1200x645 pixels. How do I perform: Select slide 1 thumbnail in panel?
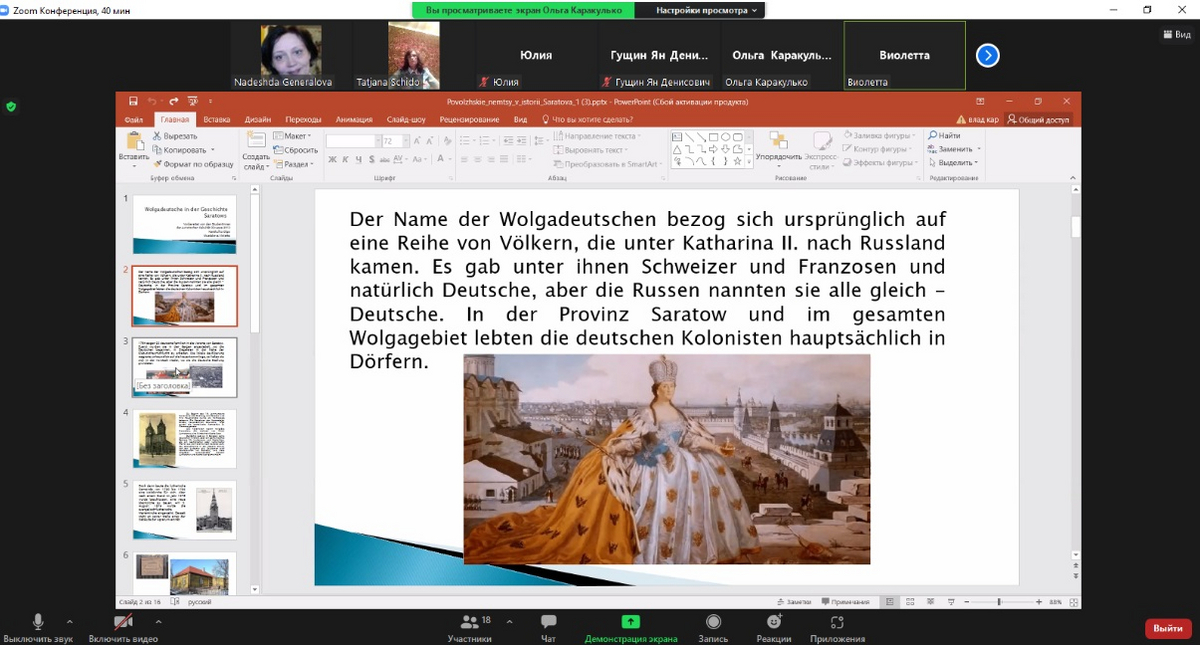185,224
